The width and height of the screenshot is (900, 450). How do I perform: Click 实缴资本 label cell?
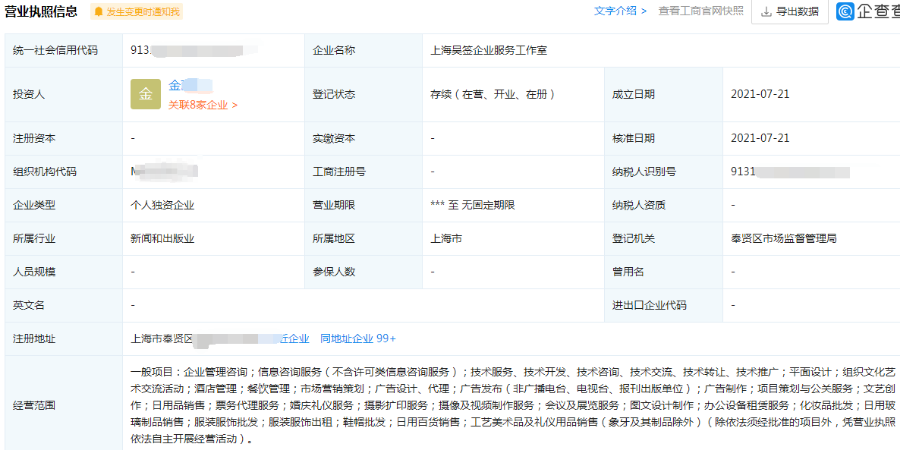point(363,138)
